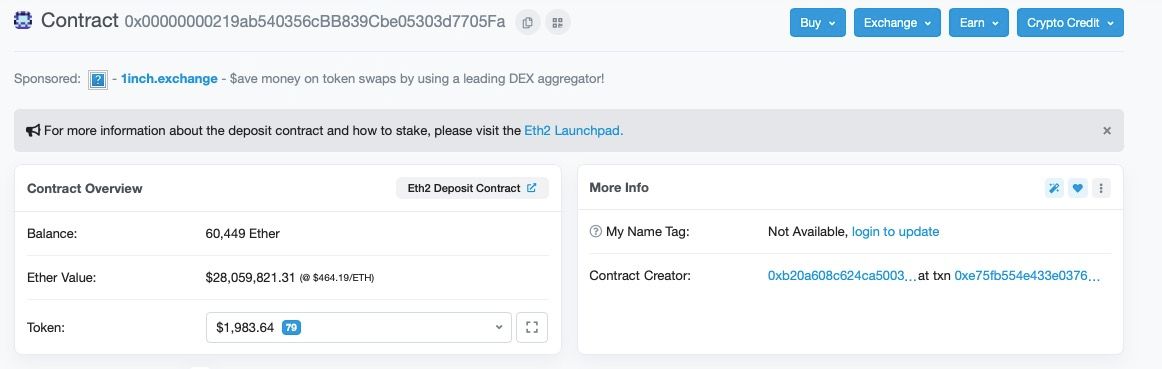
Task: Click the Eth2 Deposit Contract tag button
Action: [x=472, y=188]
